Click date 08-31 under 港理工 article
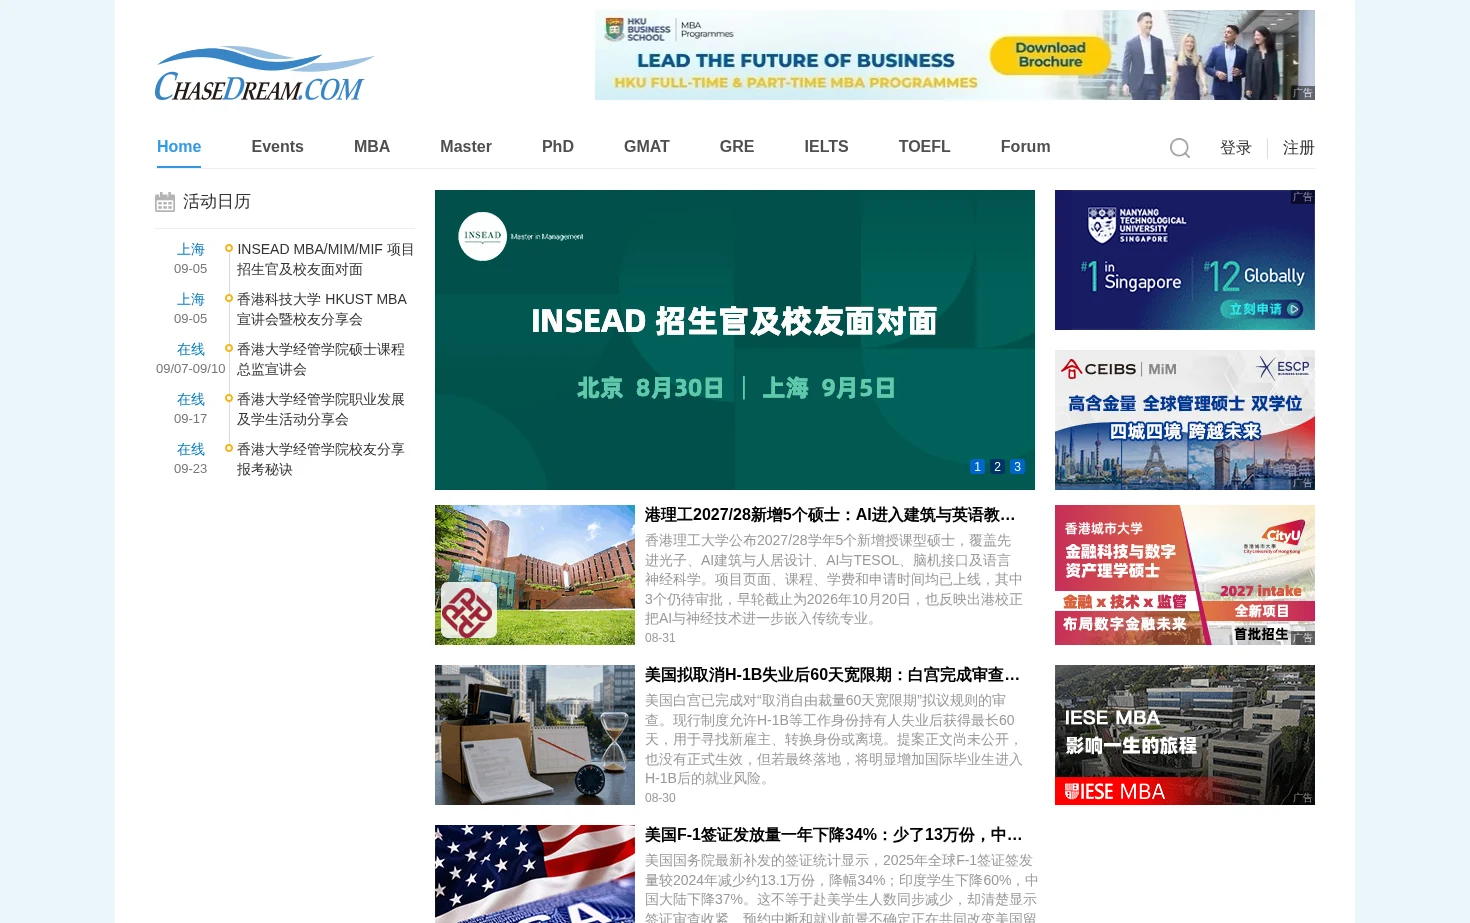 tap(660, 638)
